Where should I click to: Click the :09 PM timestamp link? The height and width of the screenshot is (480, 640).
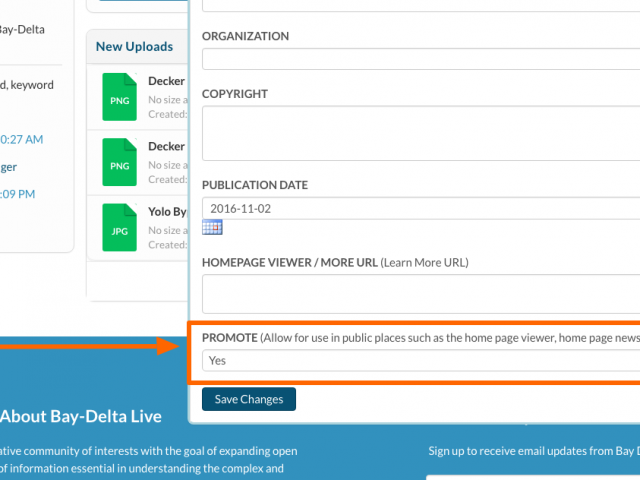click(x=18, y=194)
